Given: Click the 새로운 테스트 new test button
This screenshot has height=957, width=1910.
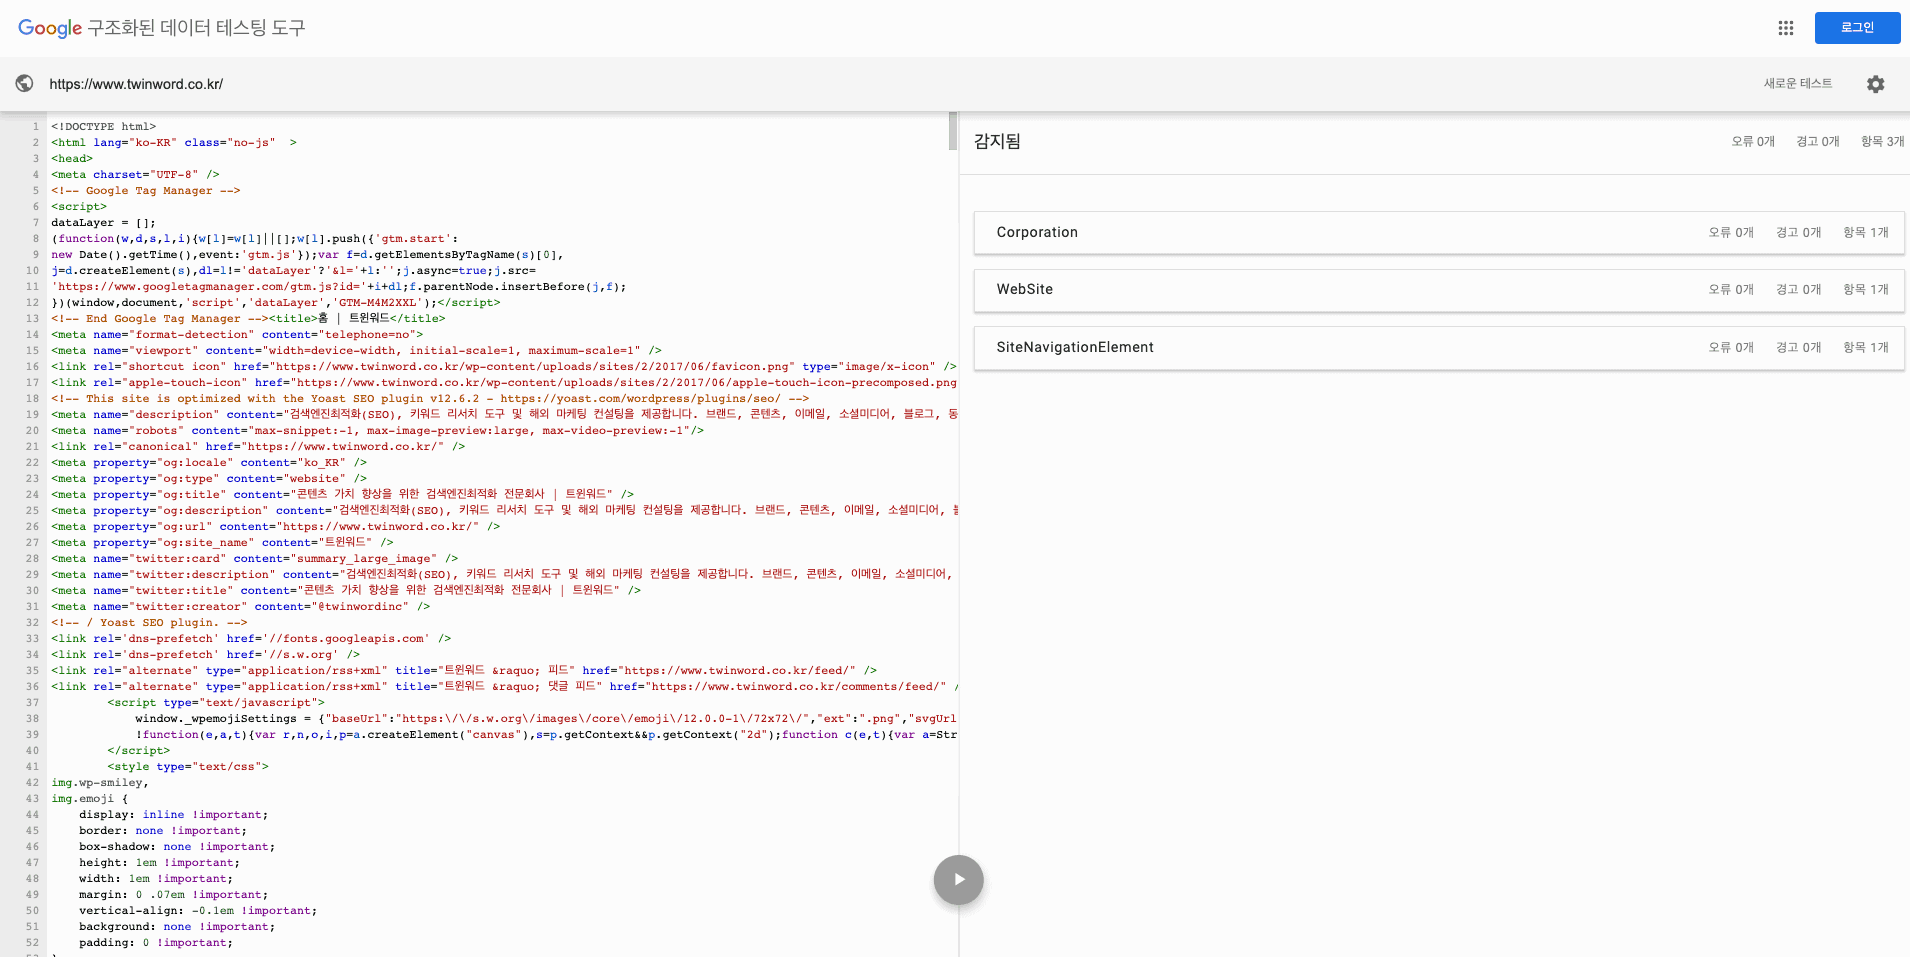Looking at the screenshot, I should click(1797, 84).
